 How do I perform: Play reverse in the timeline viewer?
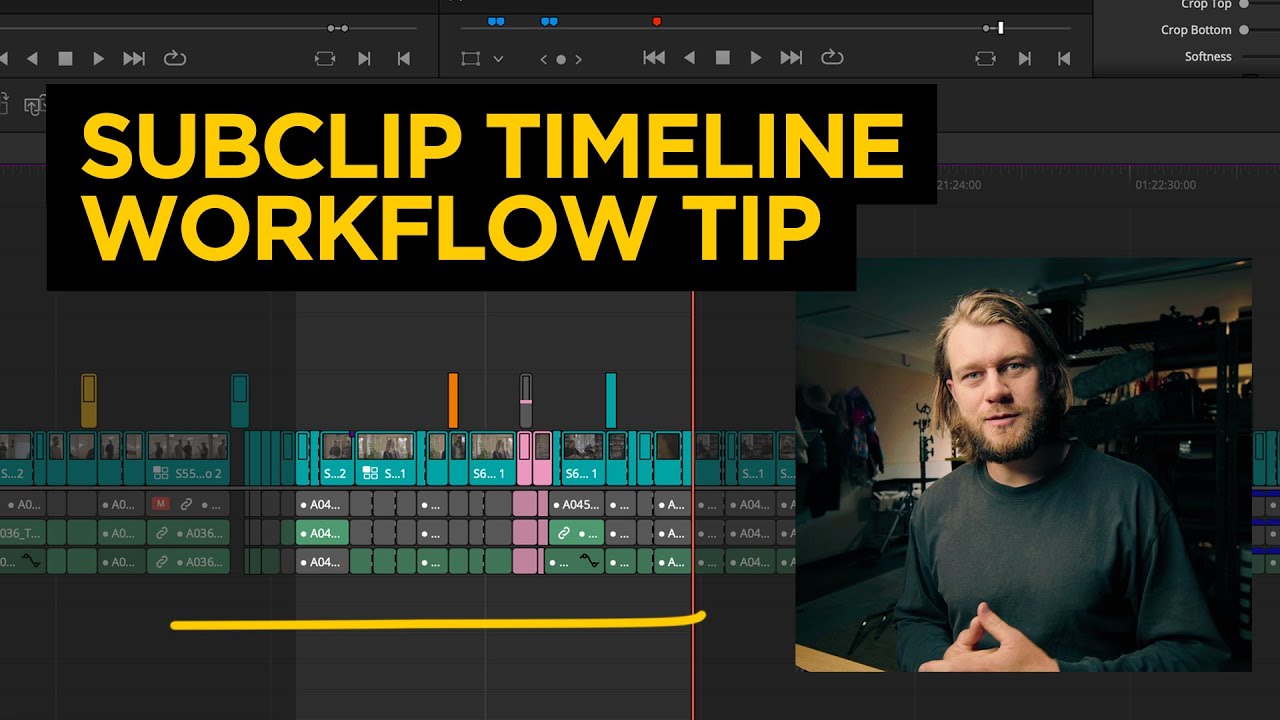(689, 58)
